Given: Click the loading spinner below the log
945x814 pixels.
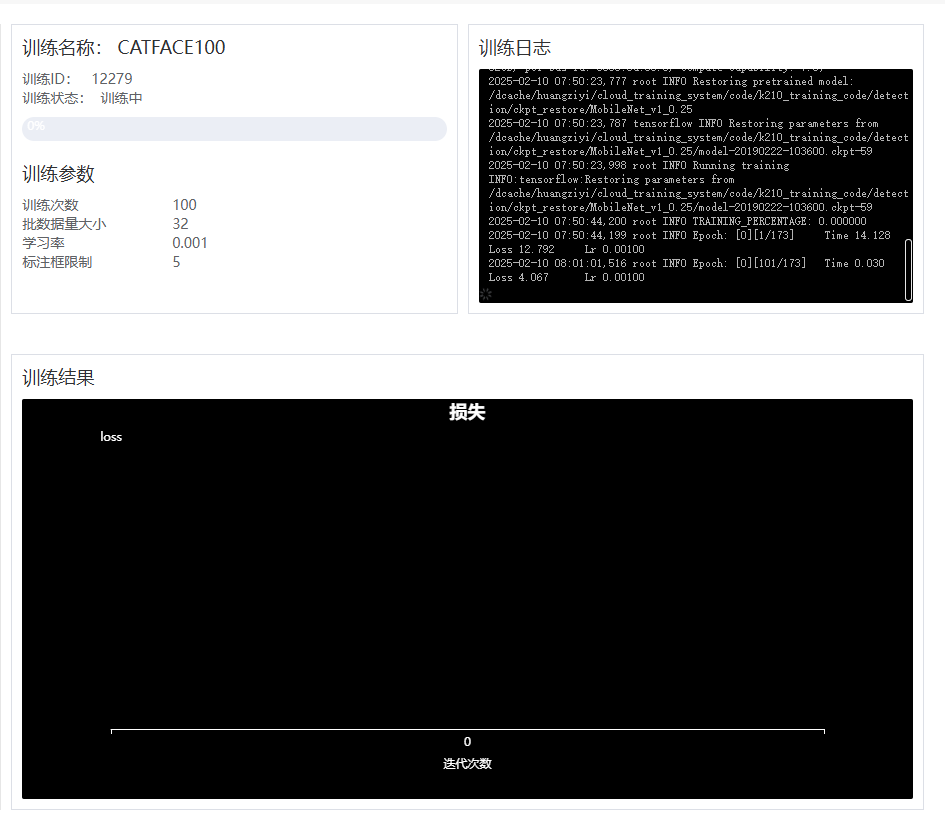Looking at the screenshot, I should point(486,294).
